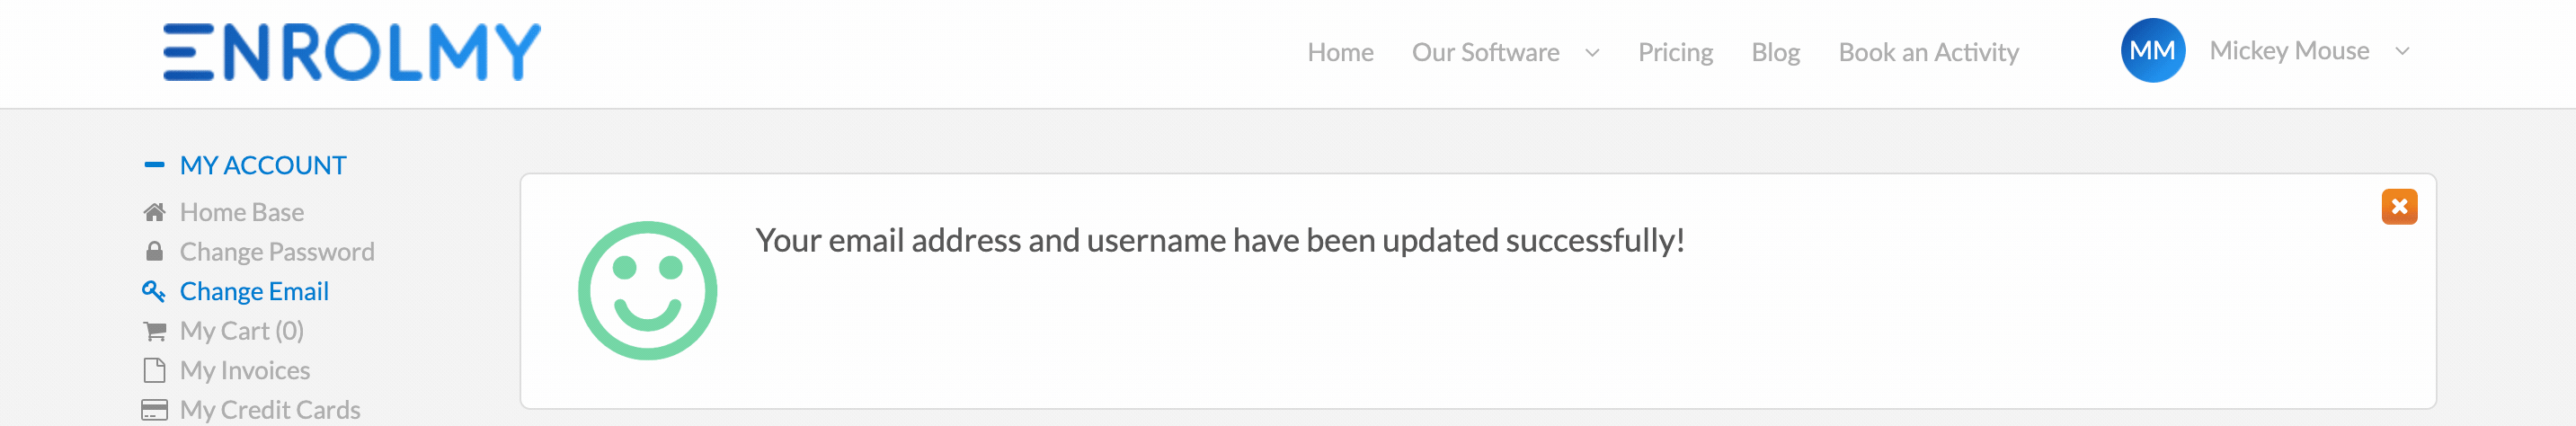Open the Blog nav link
This screenshot has width=2576, height=426.
point(1775,52)
